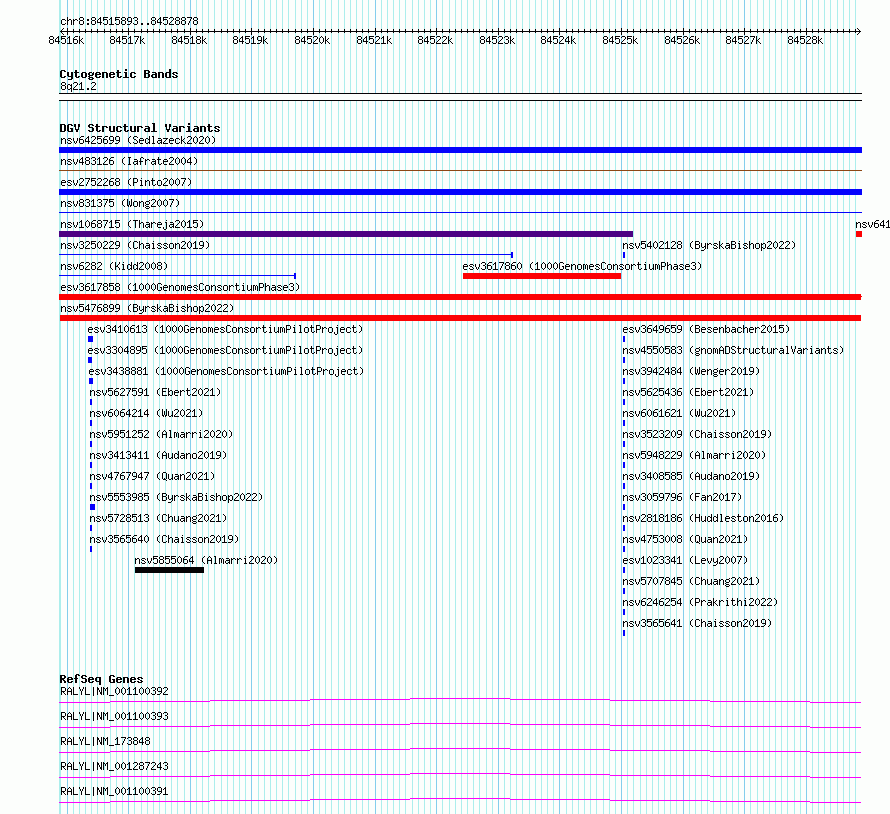
Task: Click nsv6061621 (Wu2021) label
Action: pos(679,413)
